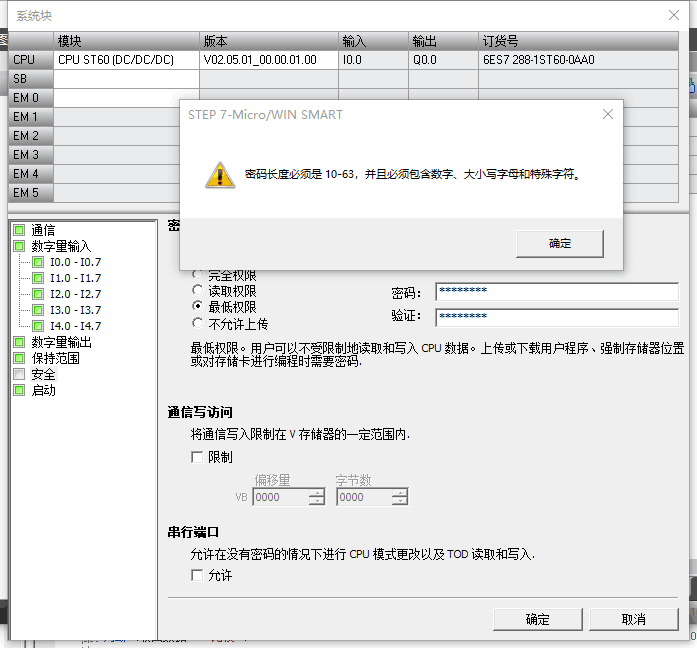
Task: Open the I2.0 - I2.7 input item
Action: (x=75, y=294)
